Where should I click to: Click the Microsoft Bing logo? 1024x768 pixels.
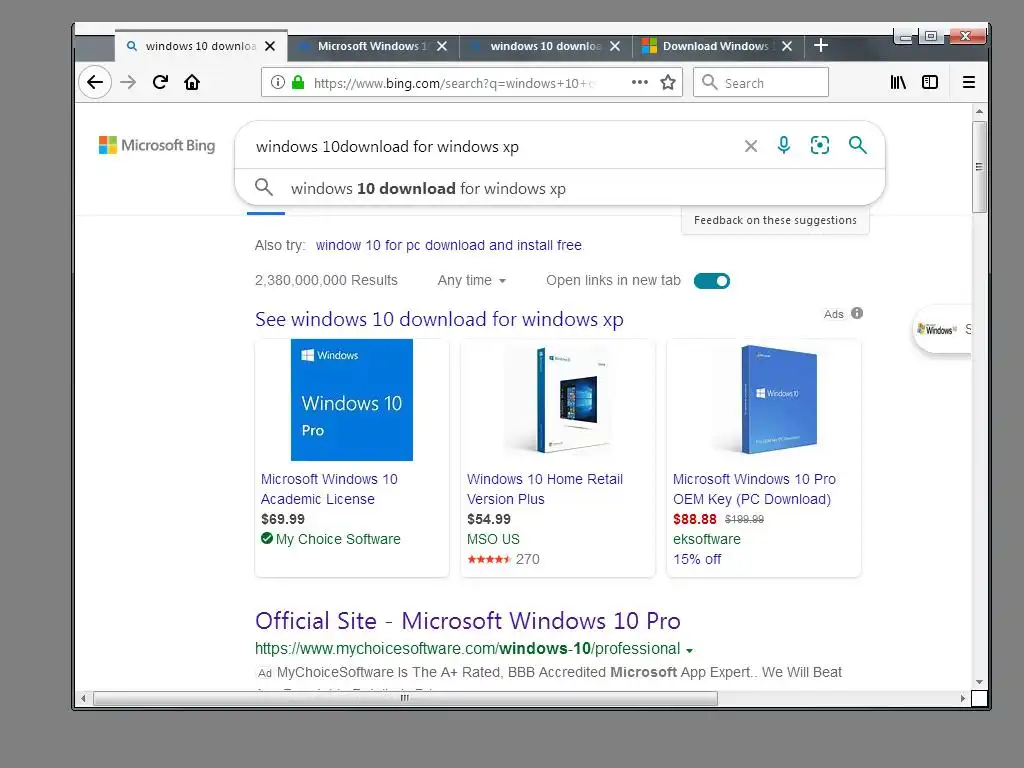(x=157, y=145)
